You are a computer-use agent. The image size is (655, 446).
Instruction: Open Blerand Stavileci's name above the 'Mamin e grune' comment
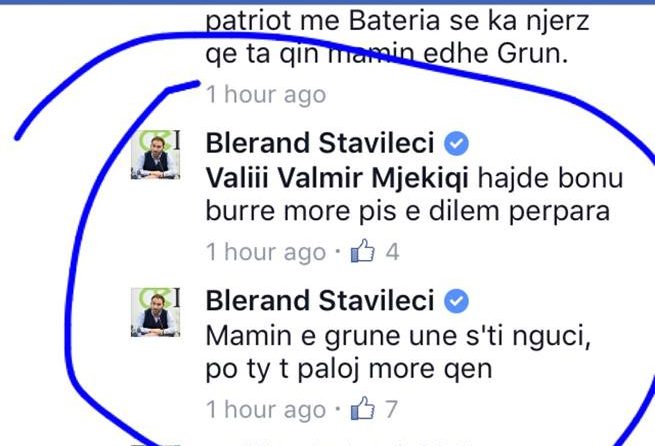(320, 301)
